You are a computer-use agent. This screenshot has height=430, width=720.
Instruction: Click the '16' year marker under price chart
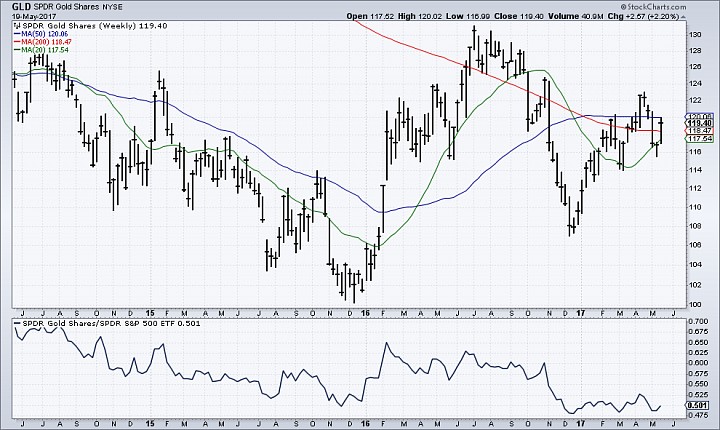pyautogui.click(x=366, y=313)
